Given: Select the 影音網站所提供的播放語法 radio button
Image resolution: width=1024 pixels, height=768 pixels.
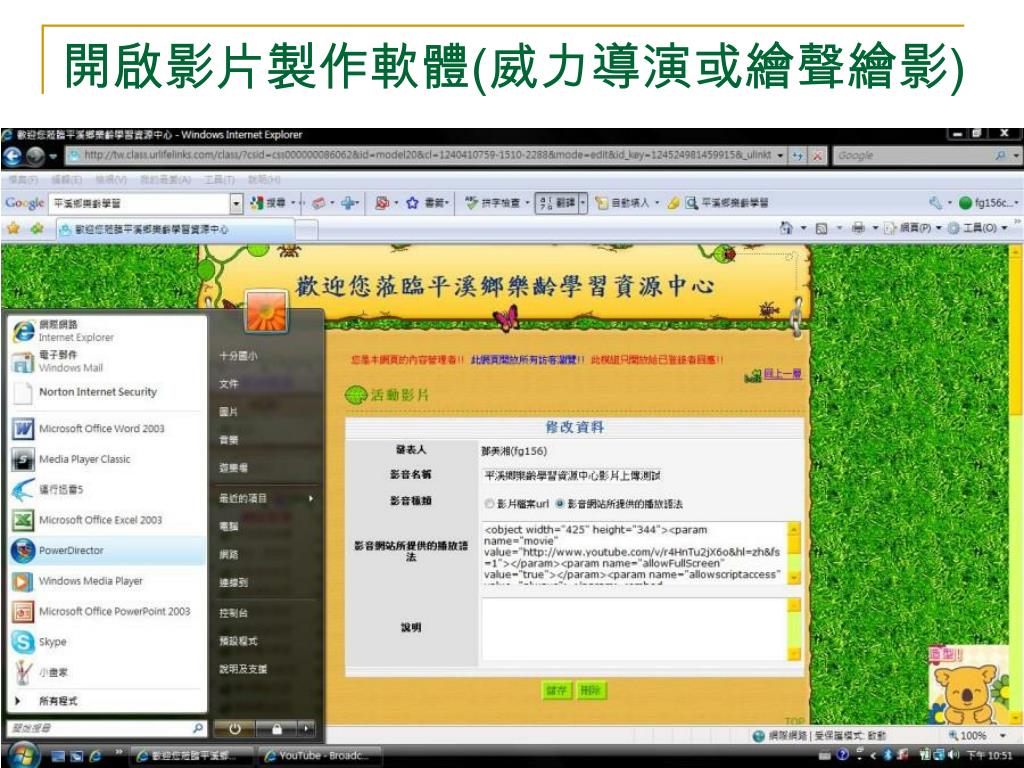Looking at the screenshot, I should click(x=560, y=504).
